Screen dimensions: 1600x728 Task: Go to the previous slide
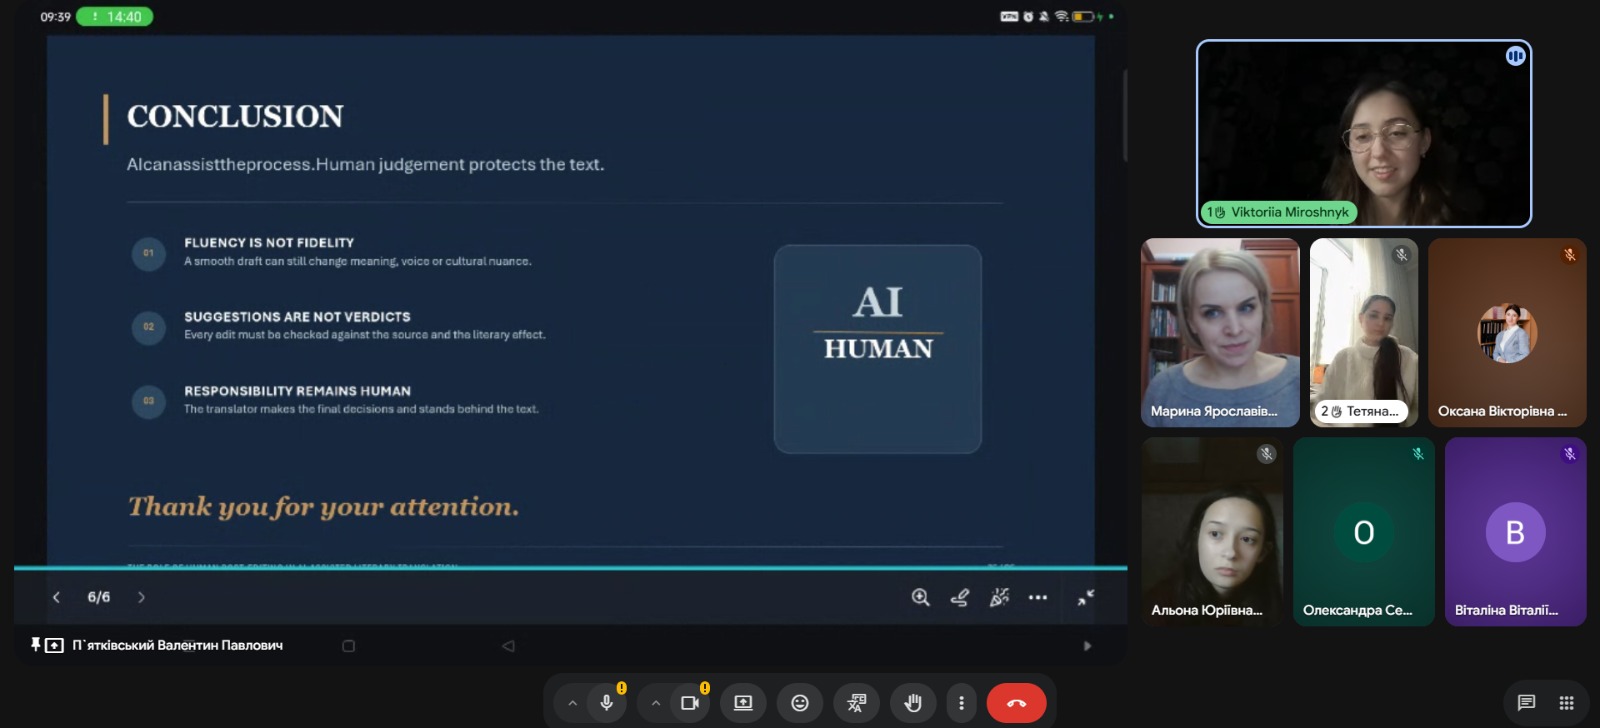coord(56,597)
